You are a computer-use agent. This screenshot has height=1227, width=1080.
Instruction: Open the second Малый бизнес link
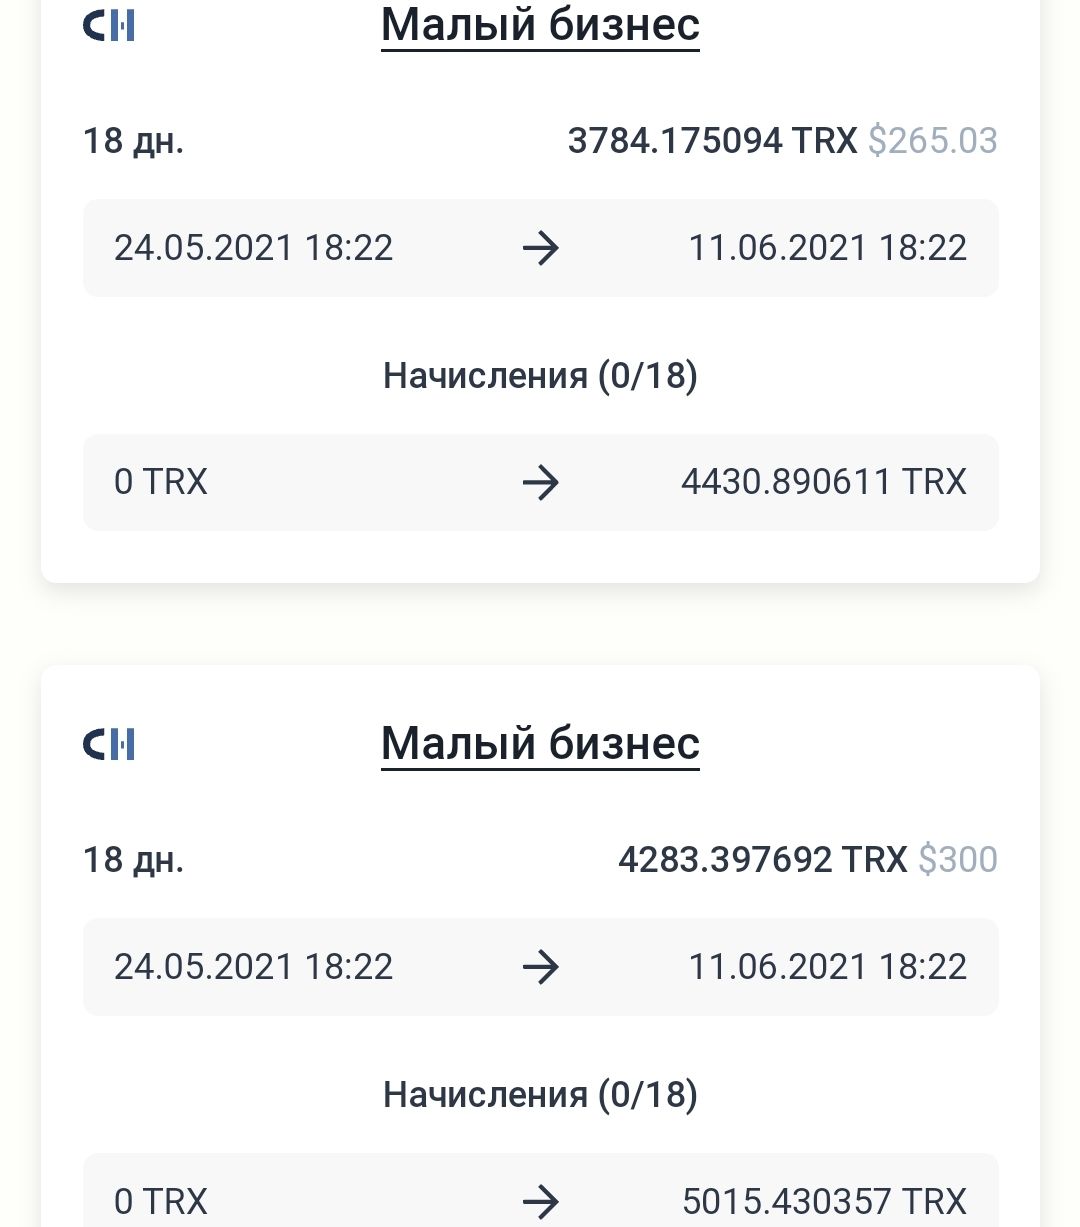coord(540,744)
